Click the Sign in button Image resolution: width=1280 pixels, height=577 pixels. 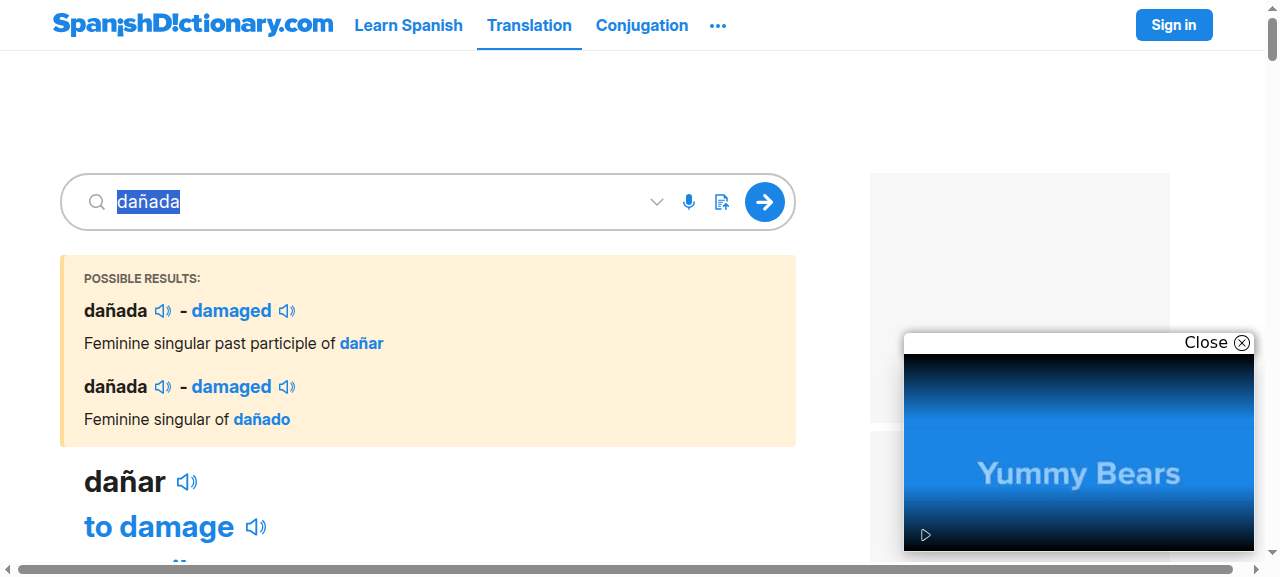[x=1174, y=25]
